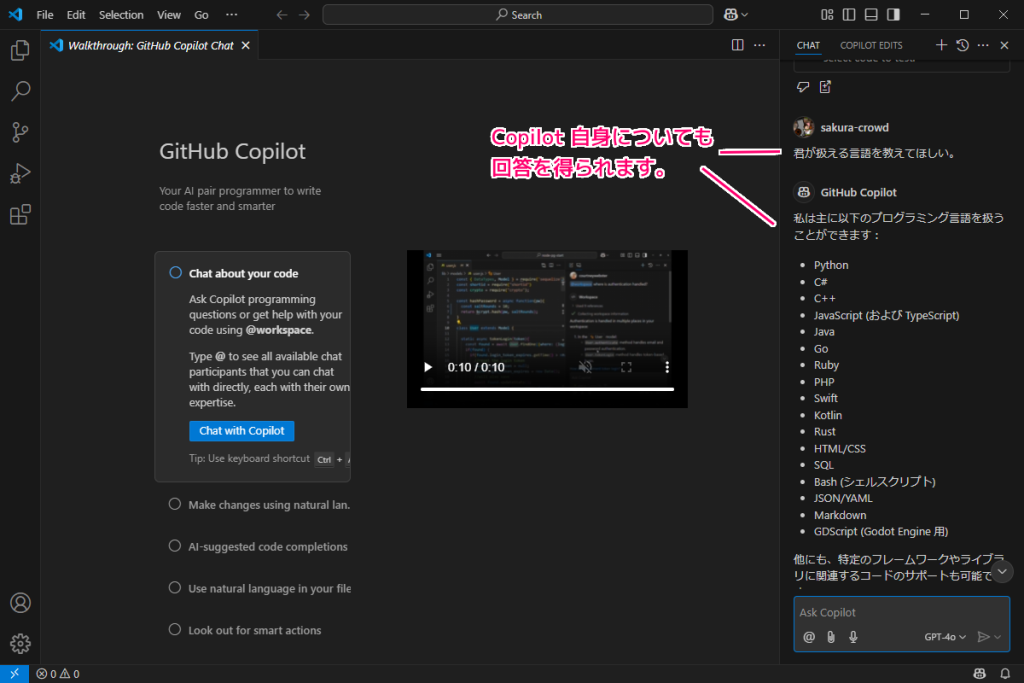Open the Explorer view in activity bar

20,50
